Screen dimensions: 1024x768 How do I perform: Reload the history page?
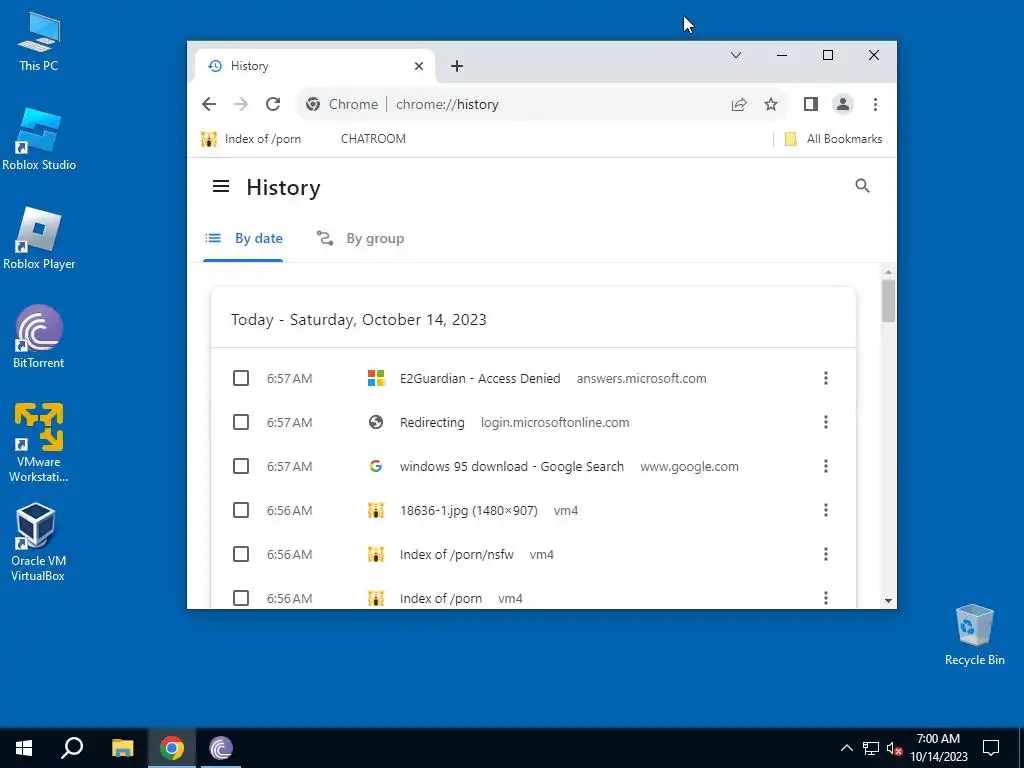273,104
